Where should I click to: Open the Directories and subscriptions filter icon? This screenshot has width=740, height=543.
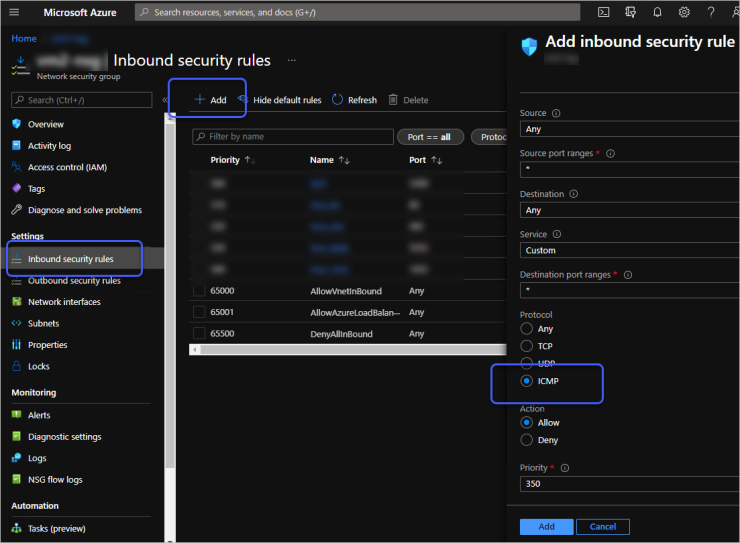coord(630,12)
